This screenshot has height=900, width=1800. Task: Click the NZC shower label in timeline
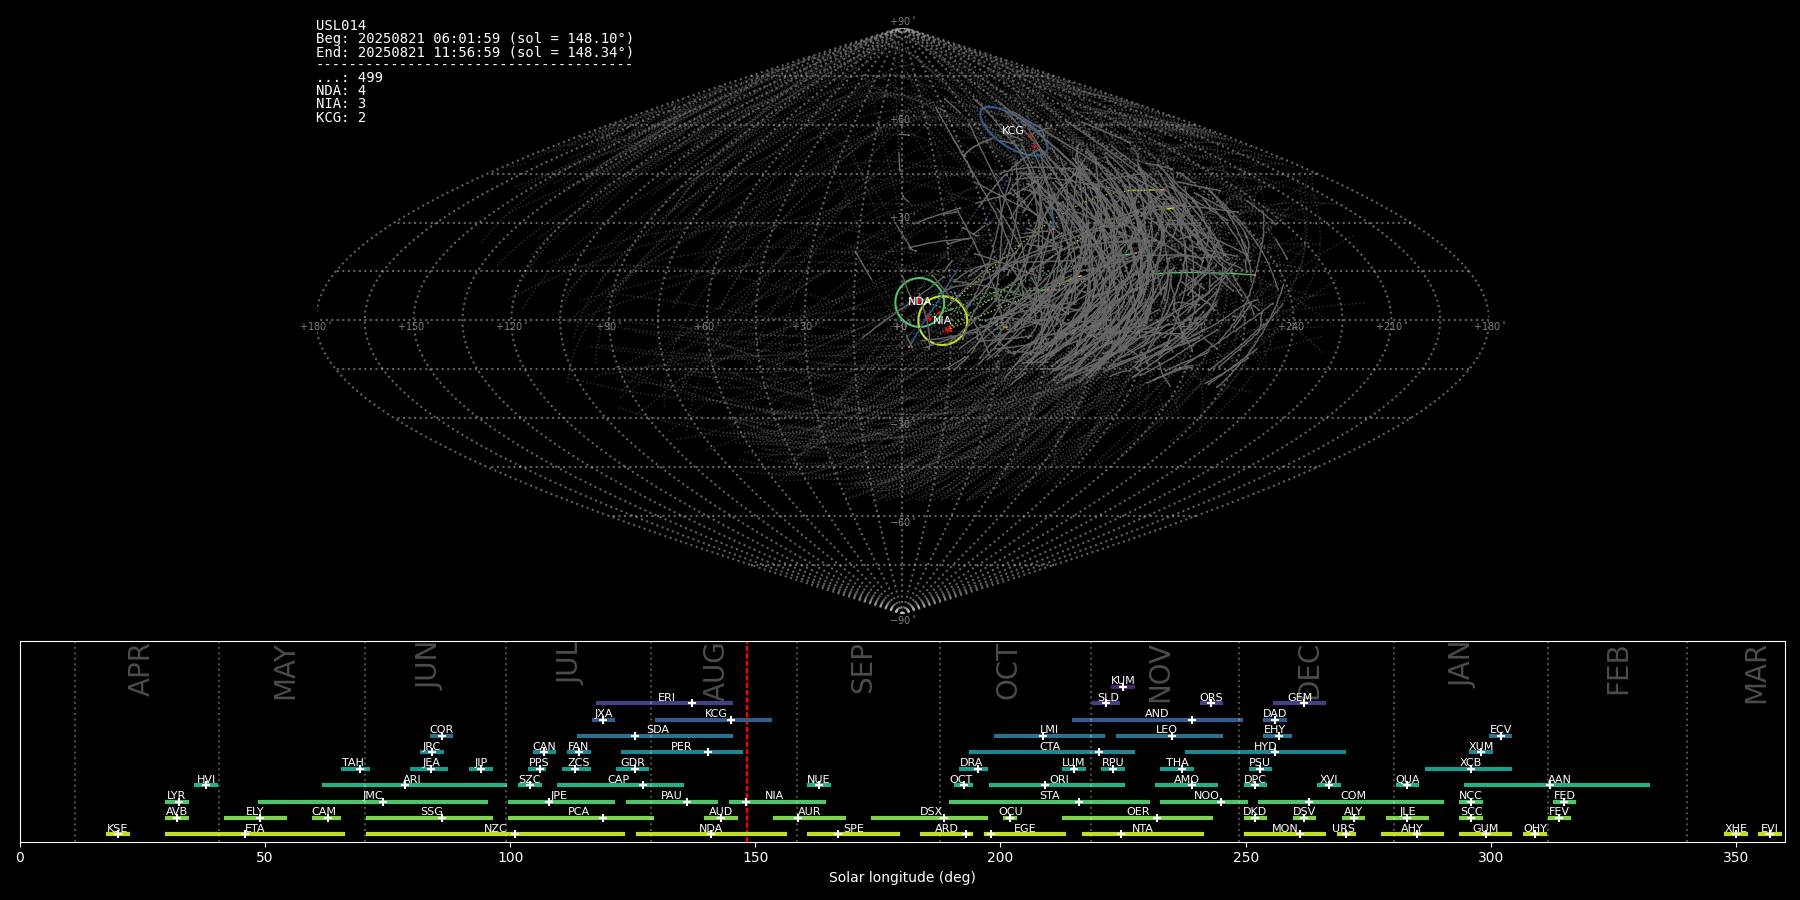495,829
